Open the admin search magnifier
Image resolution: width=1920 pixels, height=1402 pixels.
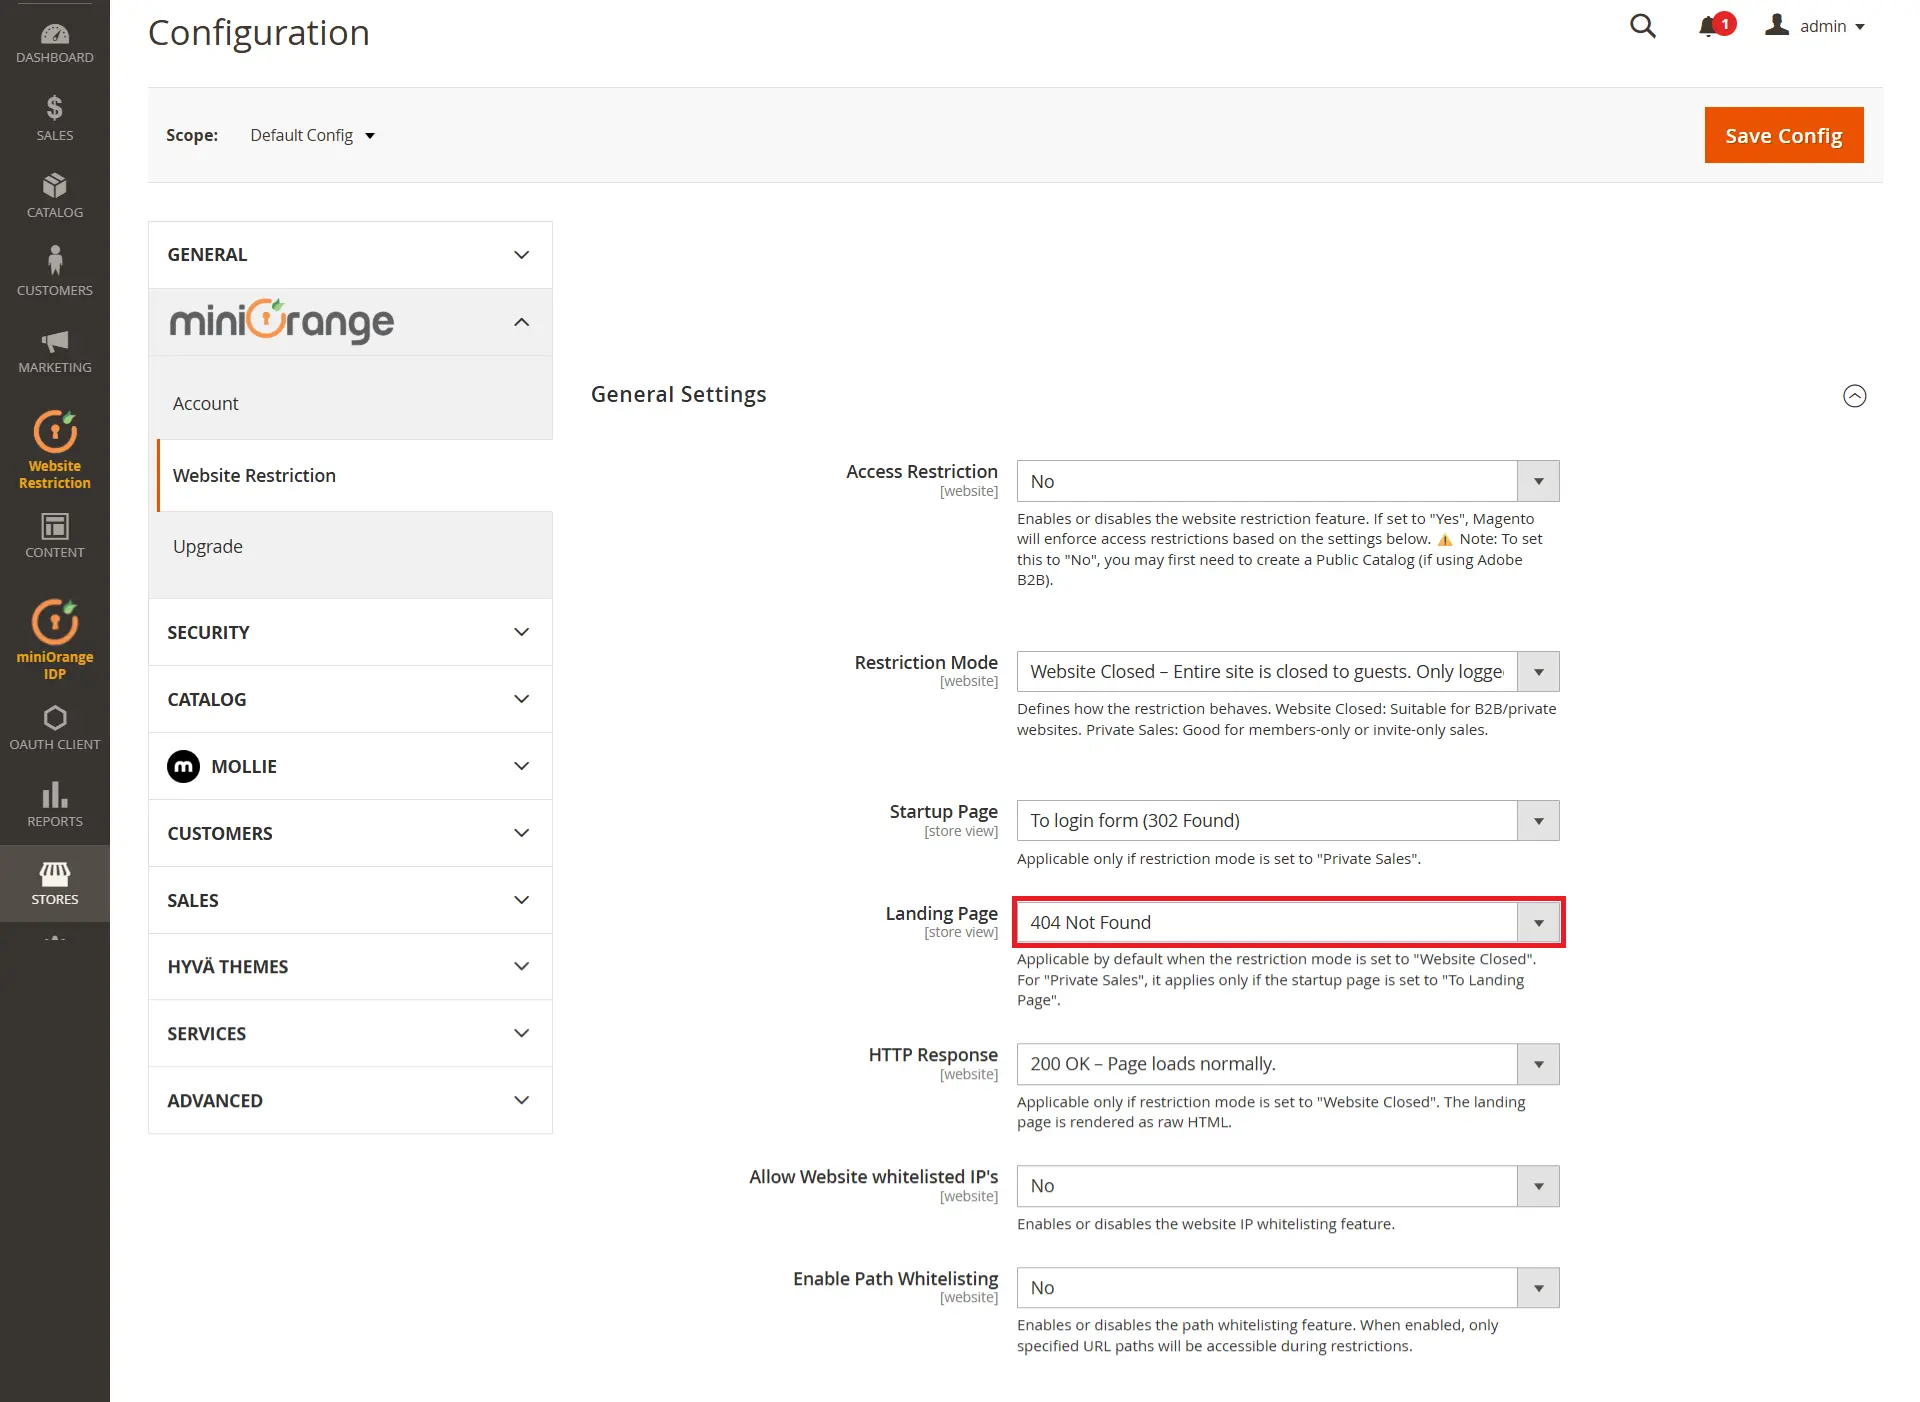[1642, 26]
